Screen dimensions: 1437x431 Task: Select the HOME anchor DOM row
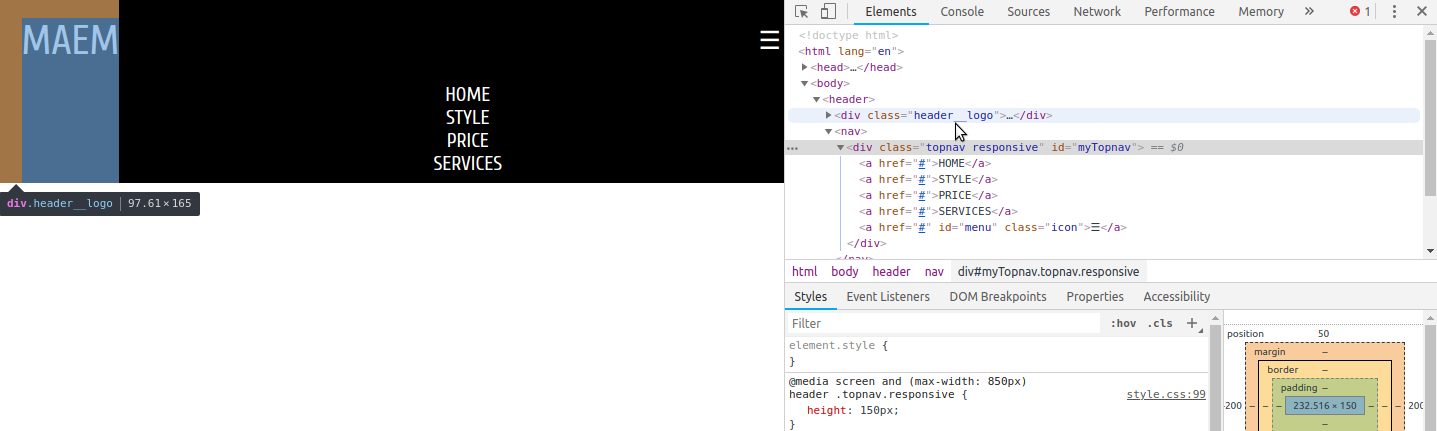coord(925,164)
